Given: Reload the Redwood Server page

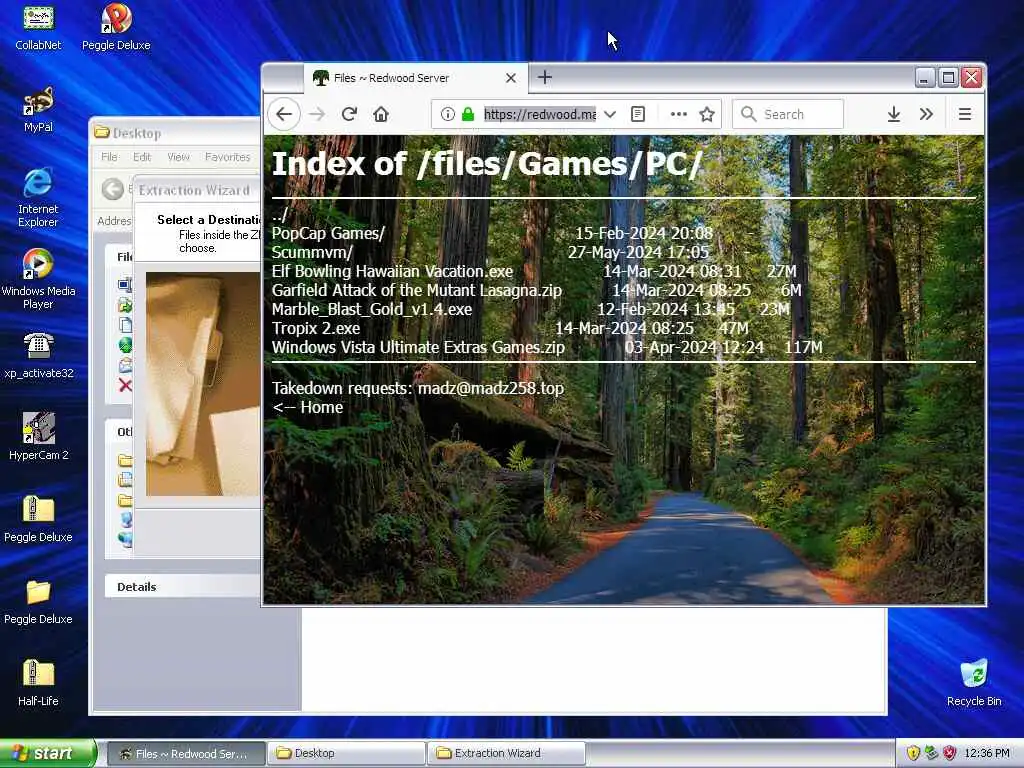Looking at the screenshot, I should 349,114.
